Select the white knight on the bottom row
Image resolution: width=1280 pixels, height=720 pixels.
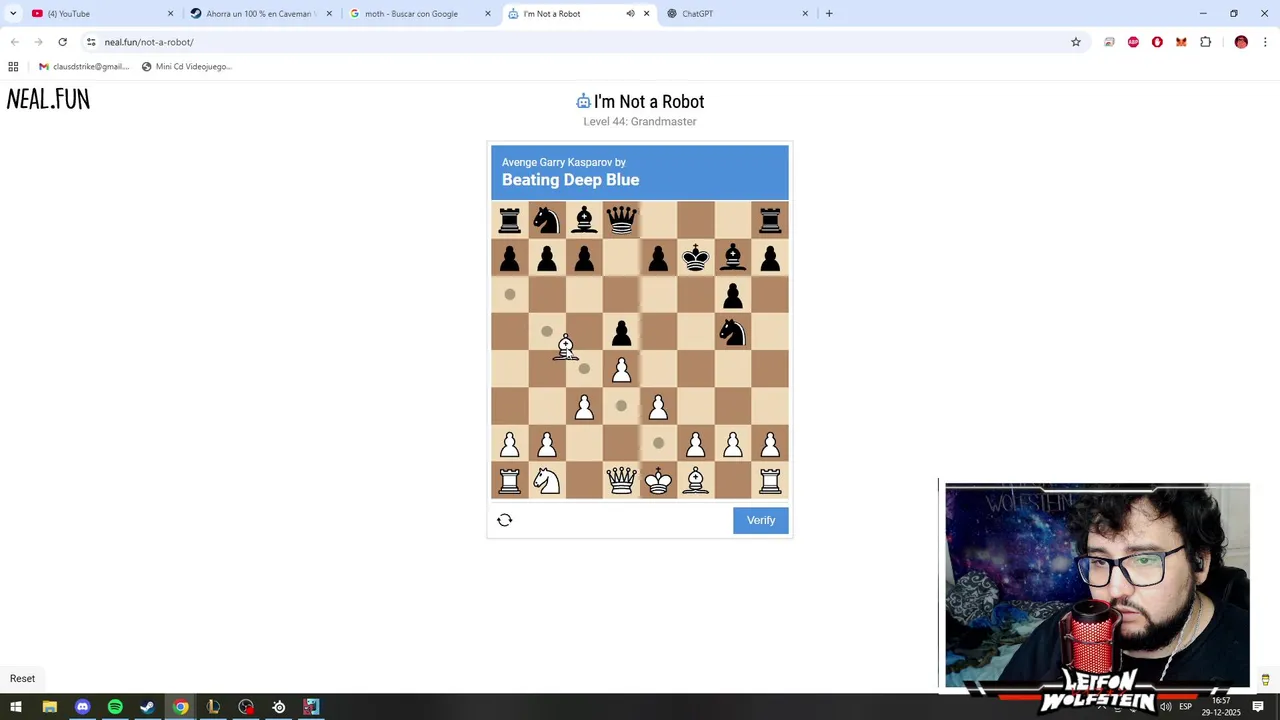[x=547, y=481]
